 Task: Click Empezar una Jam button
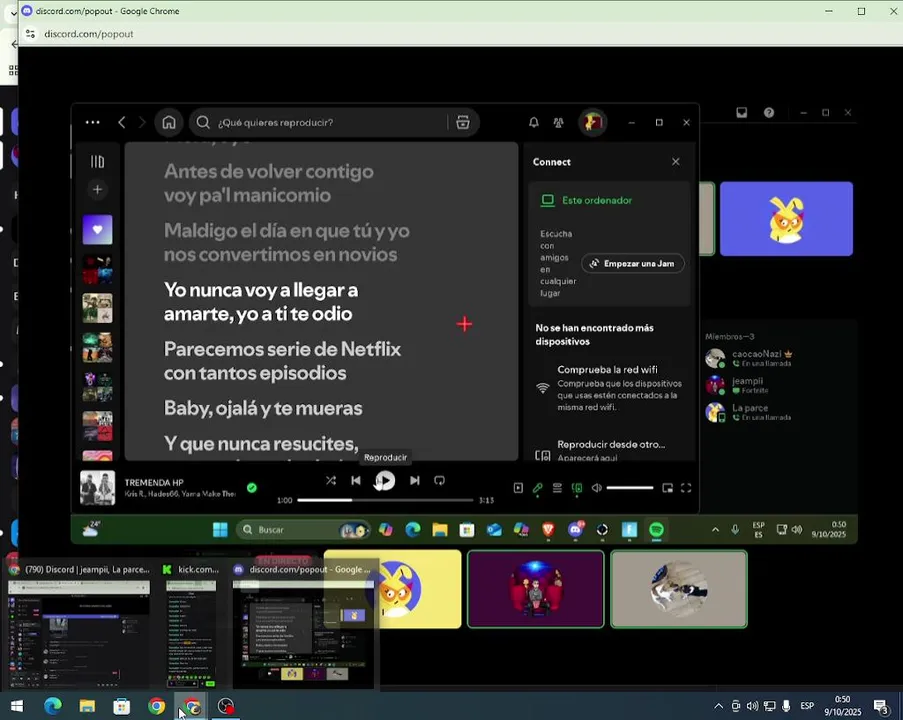tap(633, 263)
